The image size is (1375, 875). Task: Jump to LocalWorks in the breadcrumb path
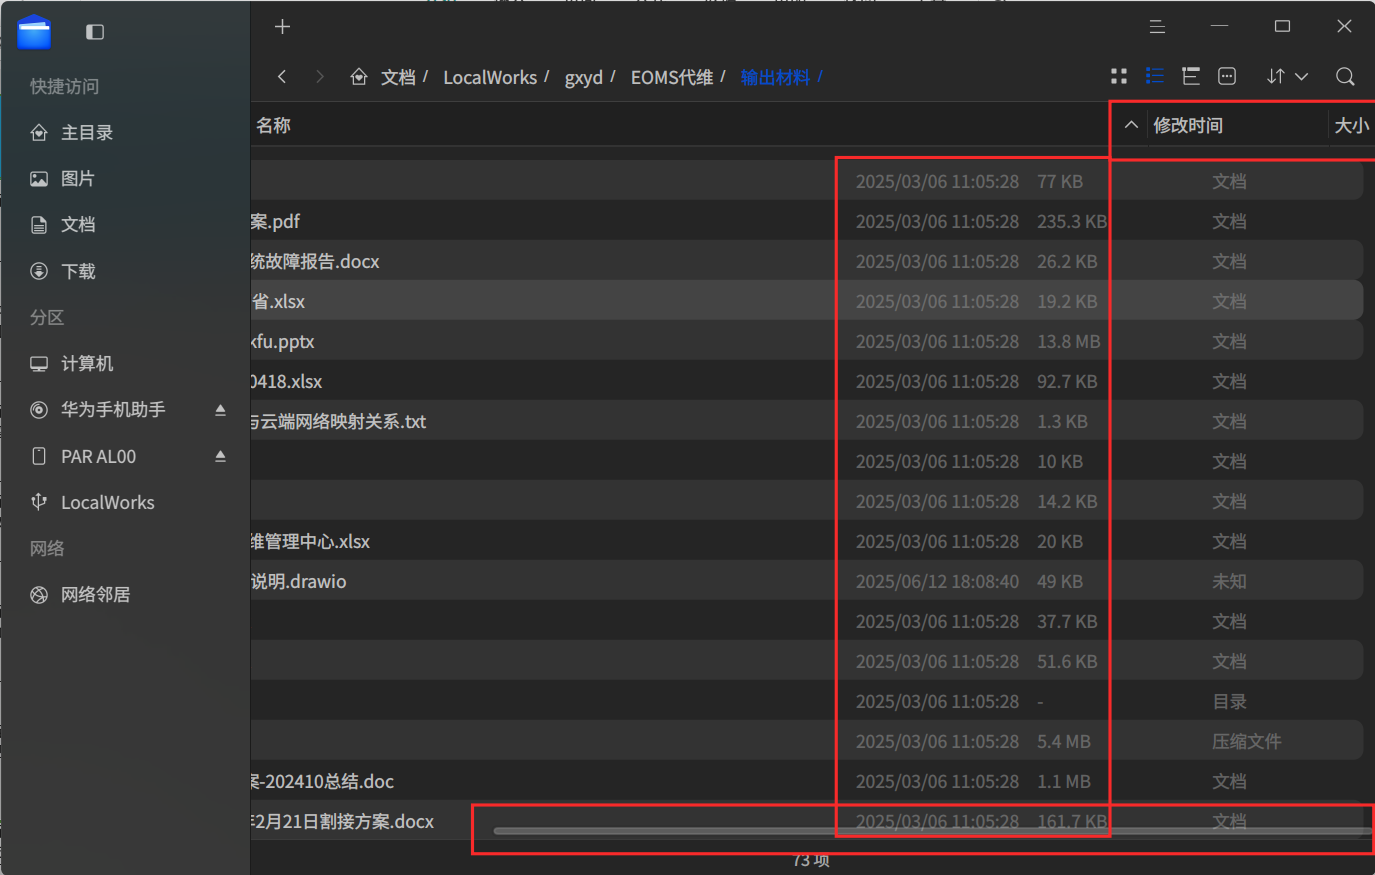(x=490, y=77)
